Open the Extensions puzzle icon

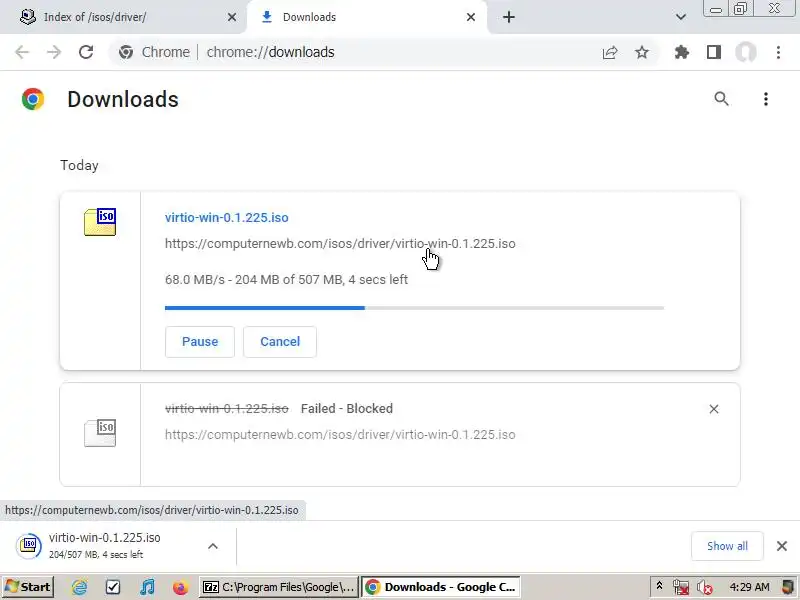(682, 52)
